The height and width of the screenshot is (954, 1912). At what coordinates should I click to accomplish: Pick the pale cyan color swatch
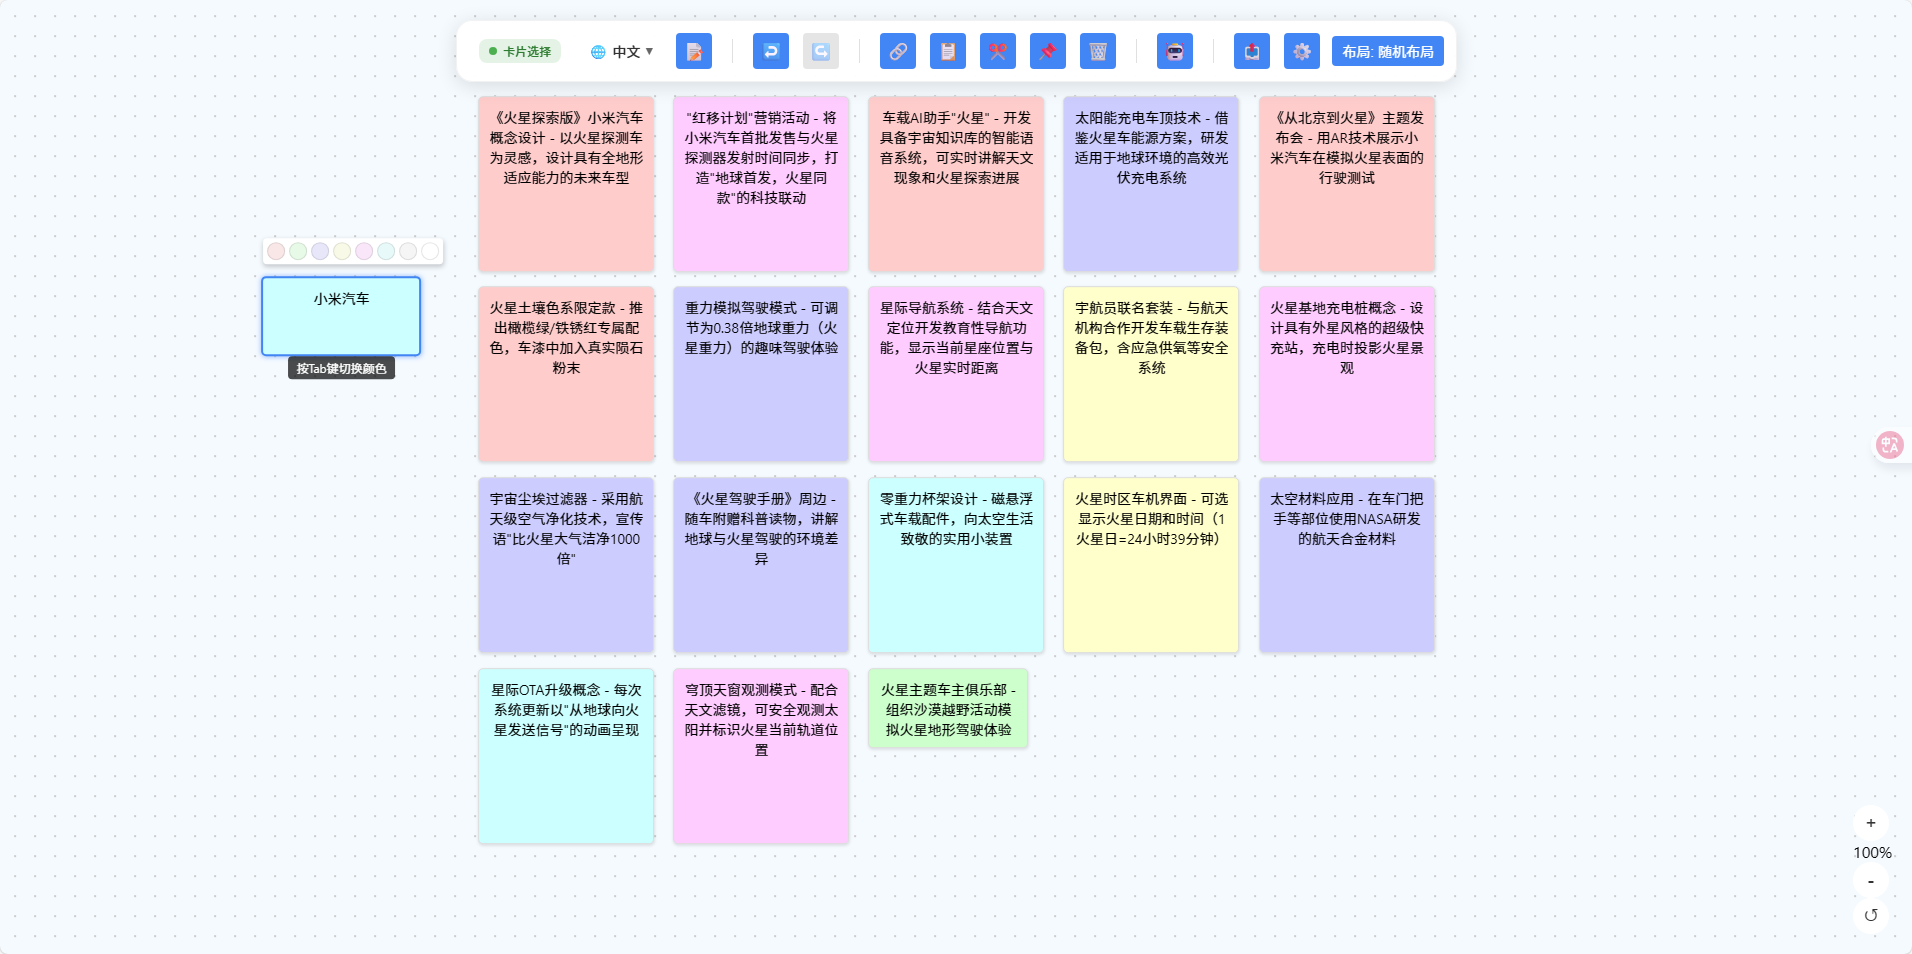pyautogui.click(x=386, y=251)
